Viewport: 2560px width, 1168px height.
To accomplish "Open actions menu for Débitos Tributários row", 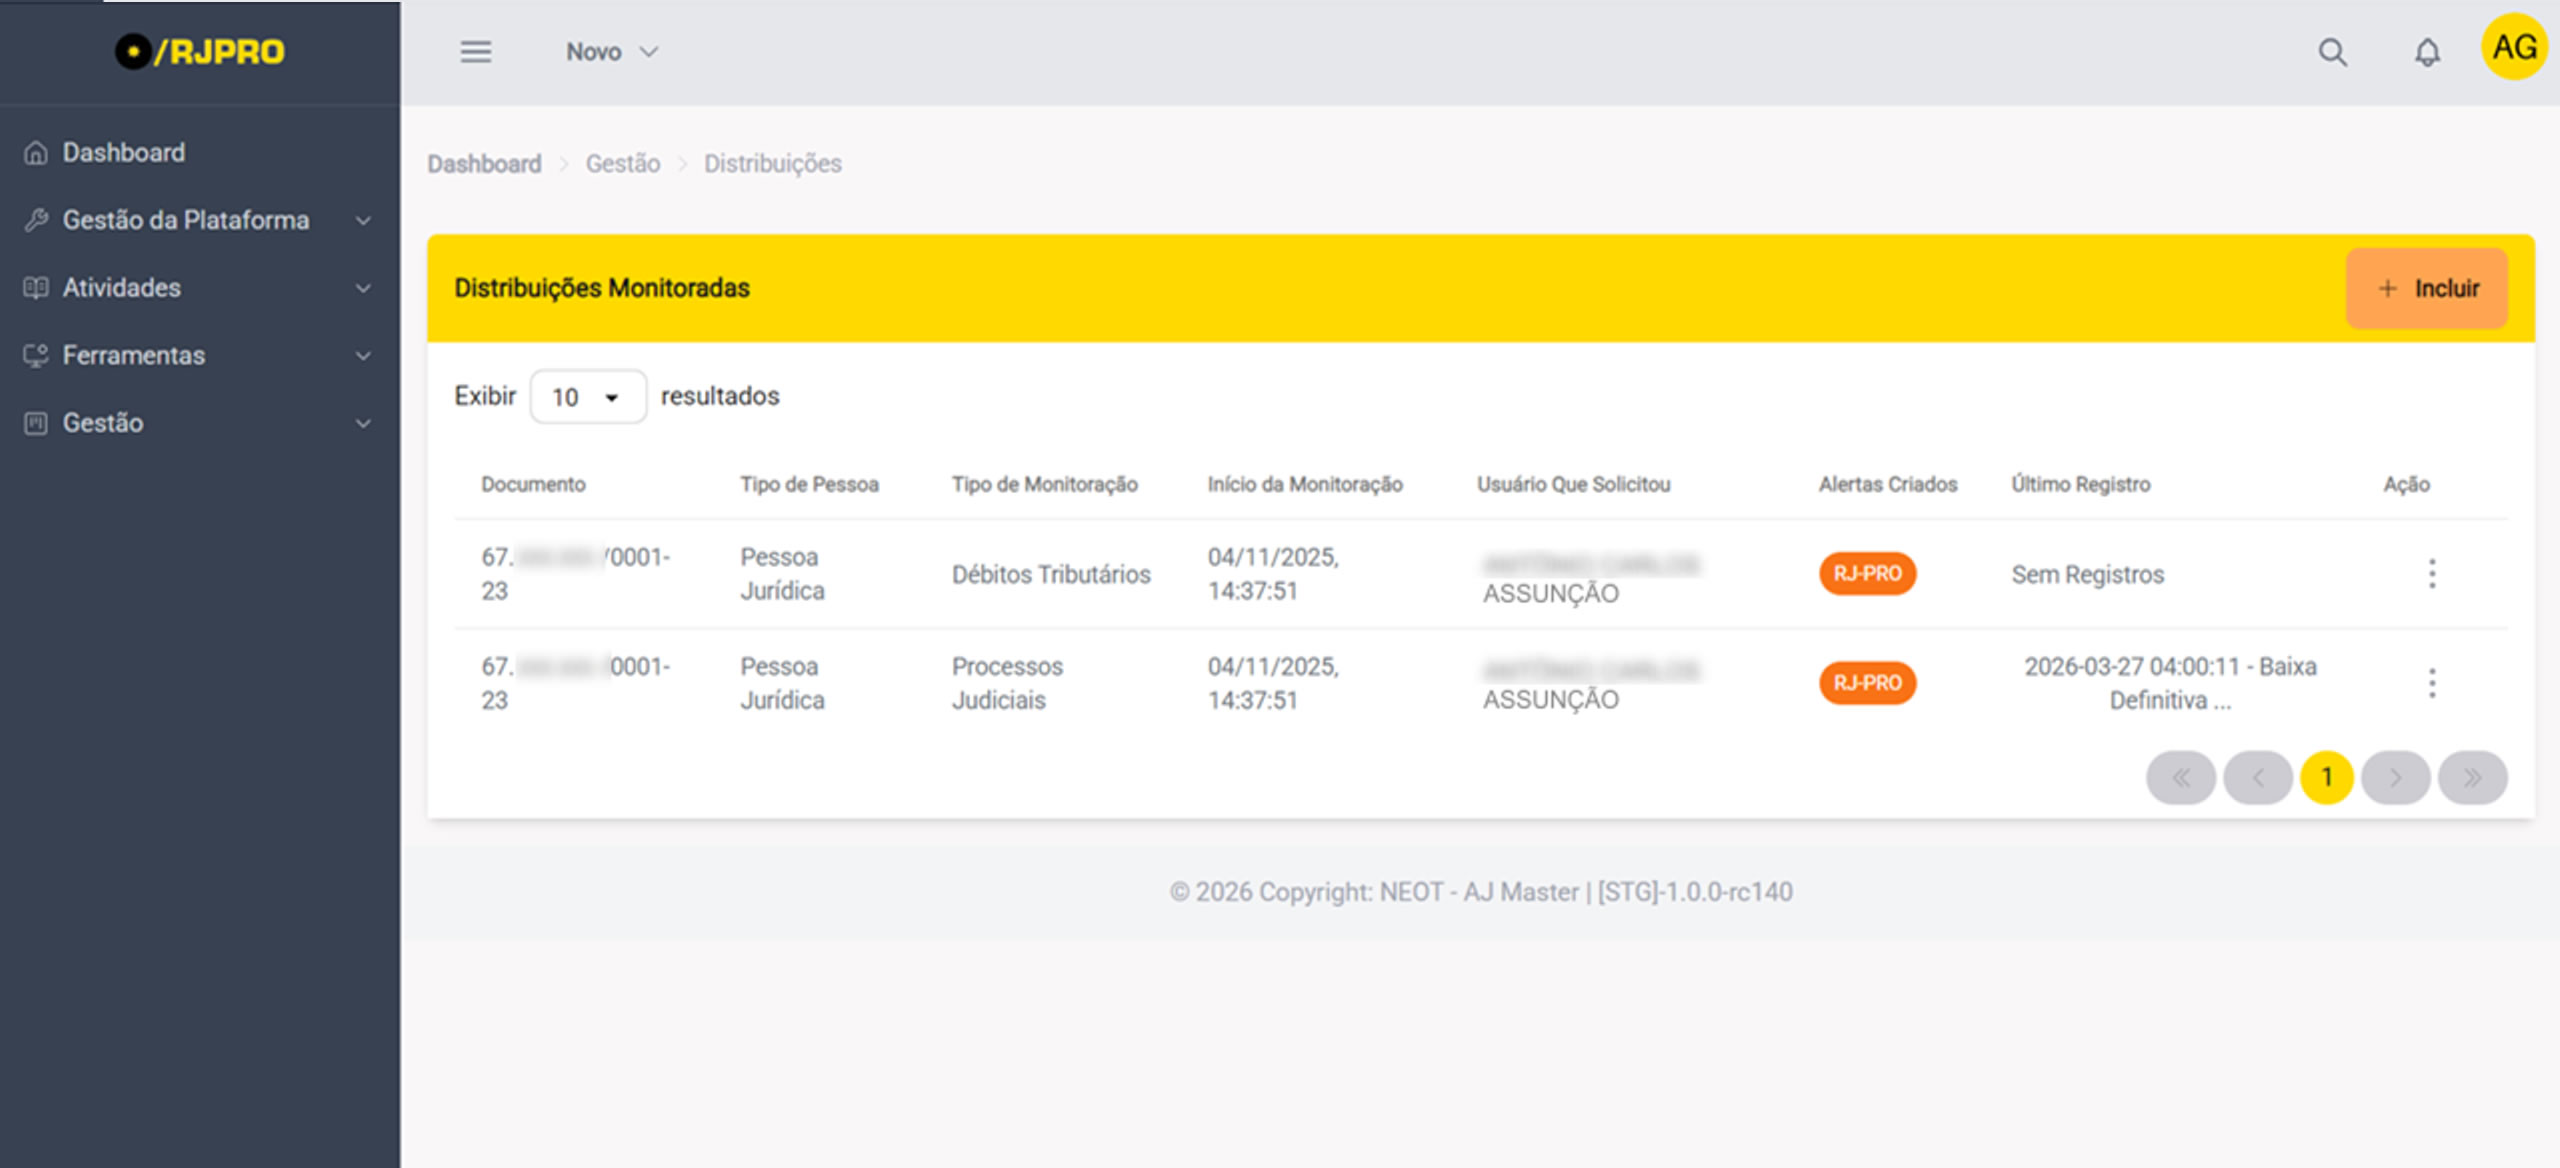I will [x=2432, y=574].
